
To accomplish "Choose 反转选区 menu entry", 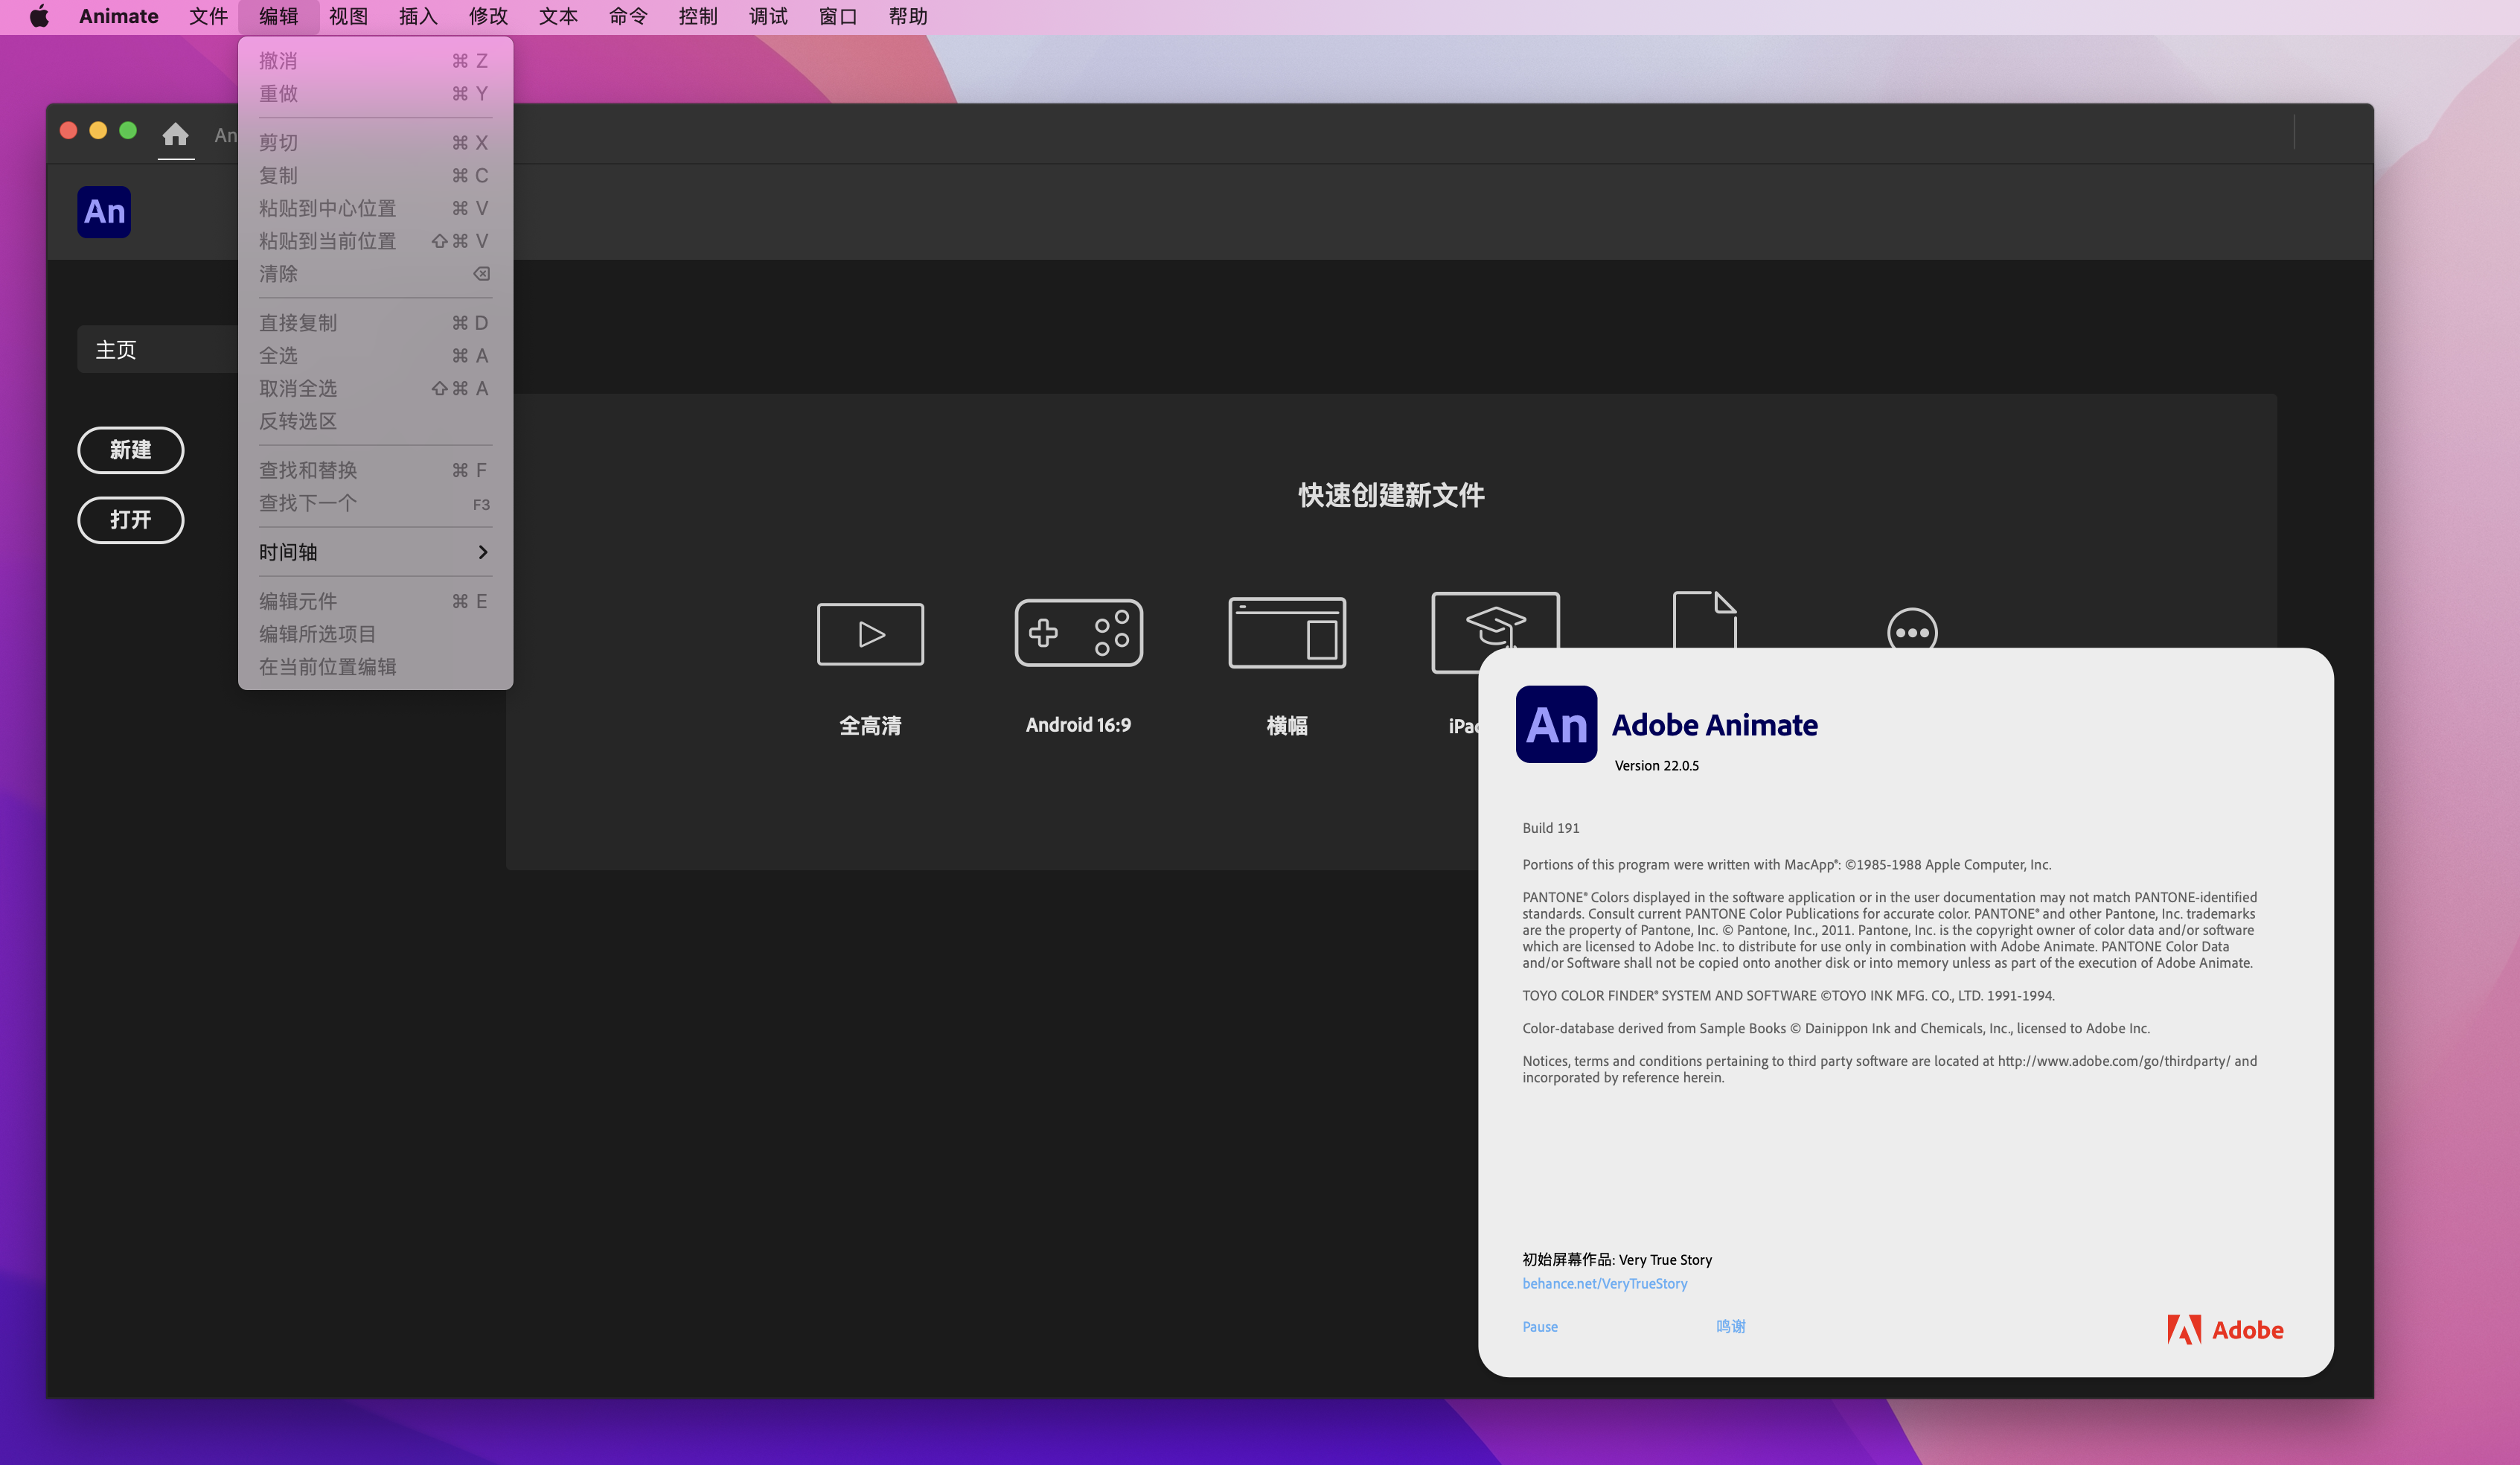I will (375, 421).
